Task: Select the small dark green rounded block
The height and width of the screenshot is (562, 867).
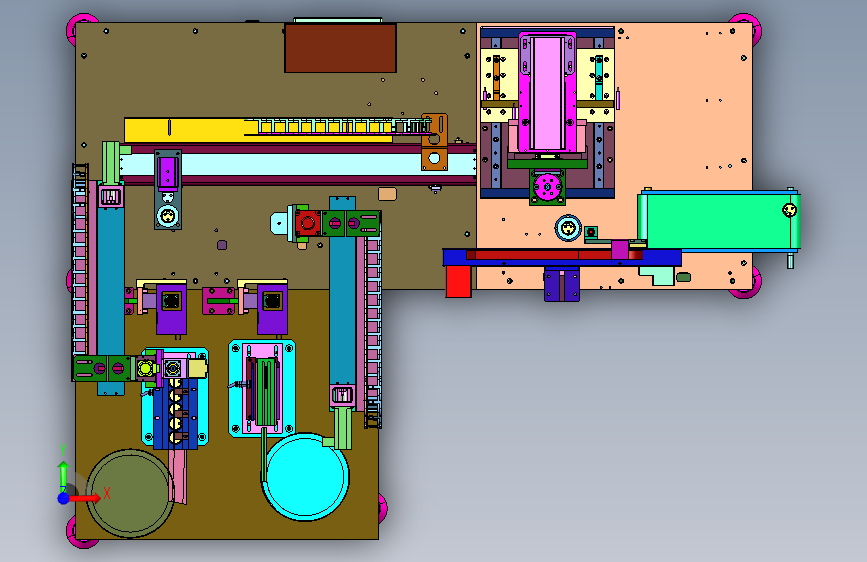Action: [684, 277]
